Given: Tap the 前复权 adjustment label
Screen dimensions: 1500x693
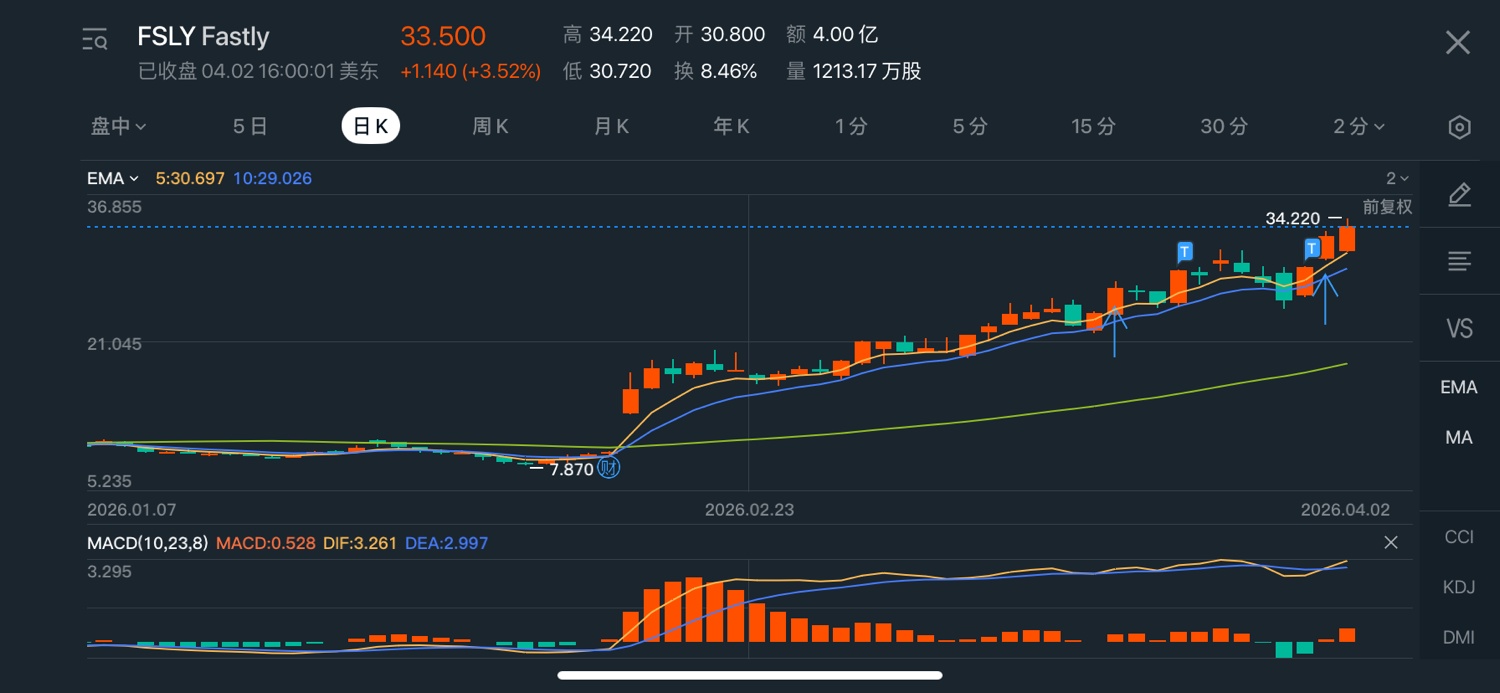Looking at the screenshot, I should pyautogui.click(x=1387, y=207).
